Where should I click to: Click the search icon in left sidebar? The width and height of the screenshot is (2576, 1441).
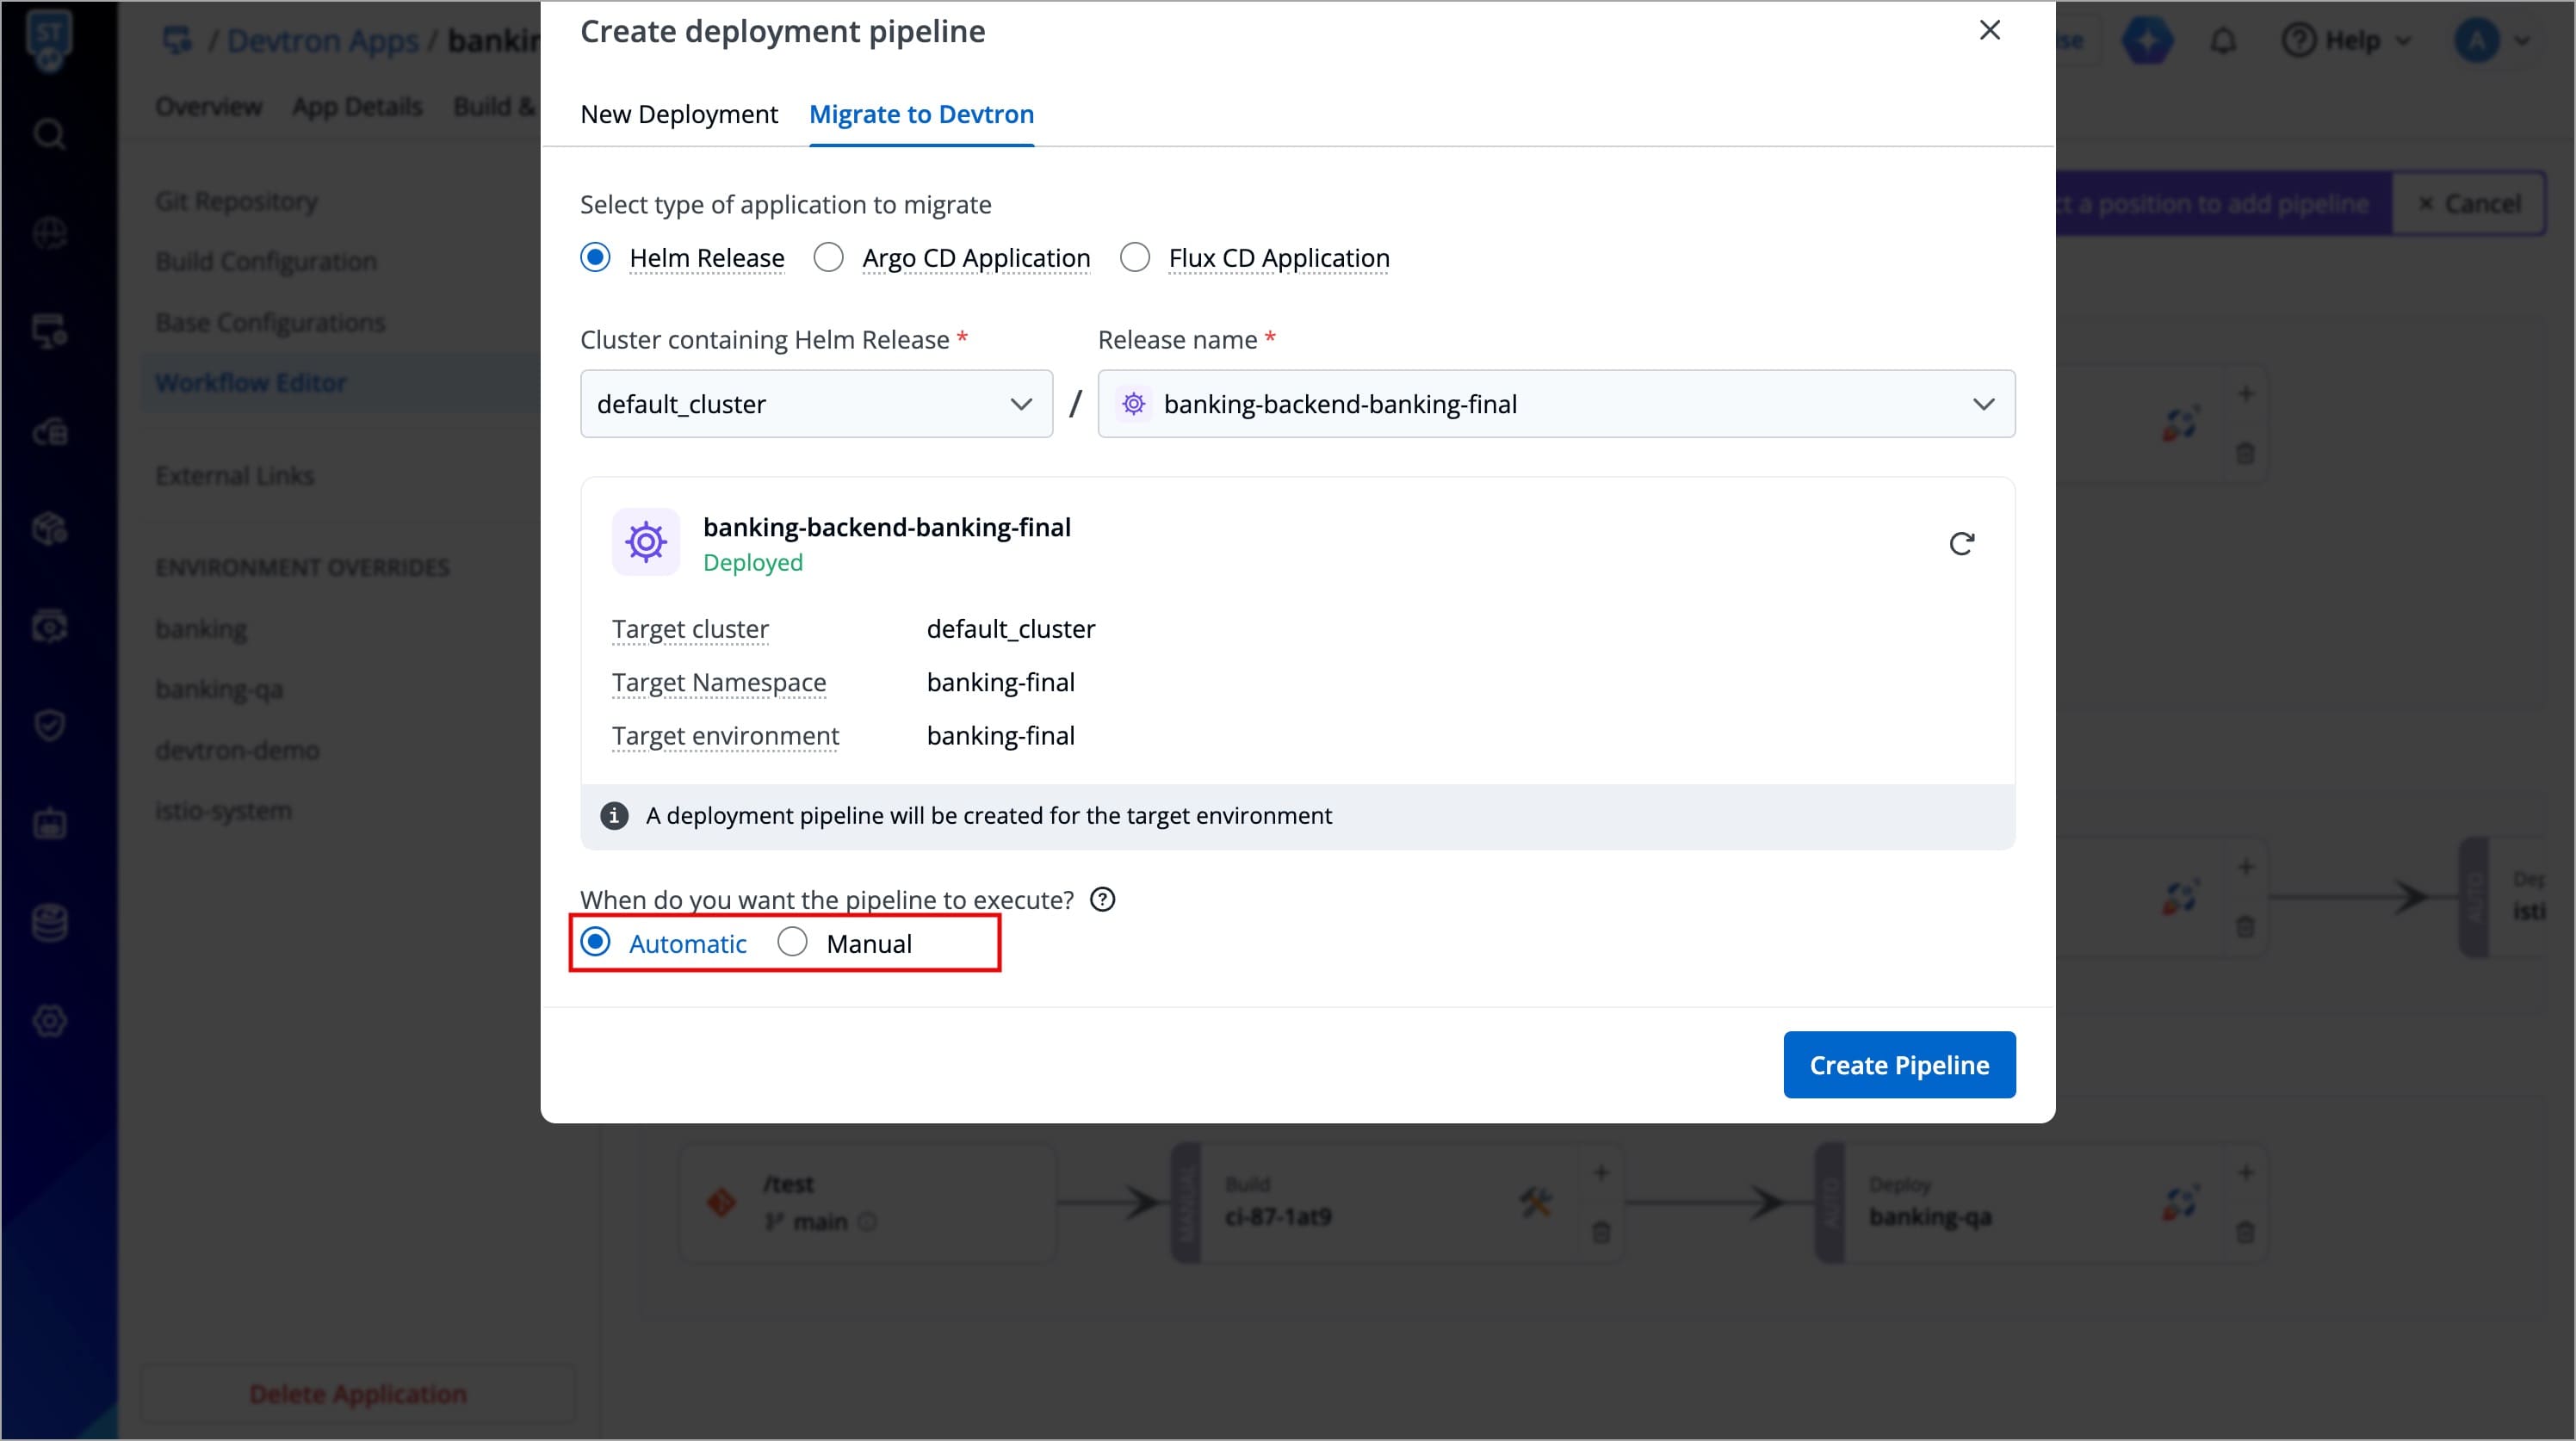(49, 134)
